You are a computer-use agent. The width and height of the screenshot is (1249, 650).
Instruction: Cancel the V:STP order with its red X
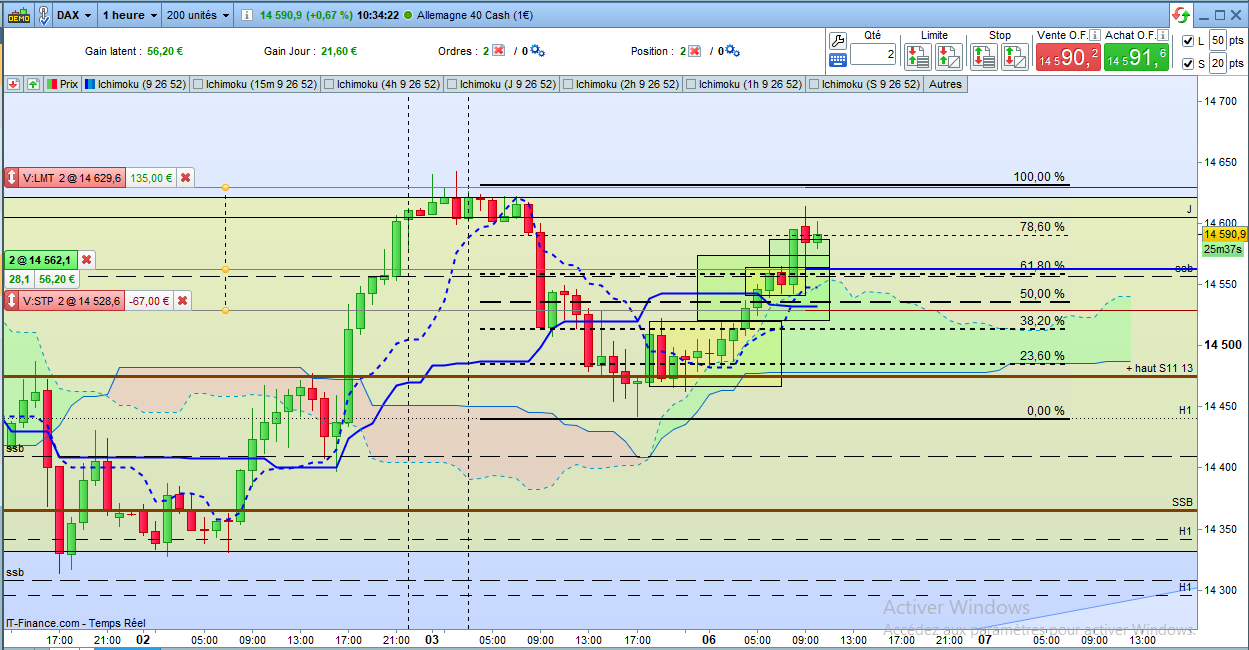click(x=184, y=300)
